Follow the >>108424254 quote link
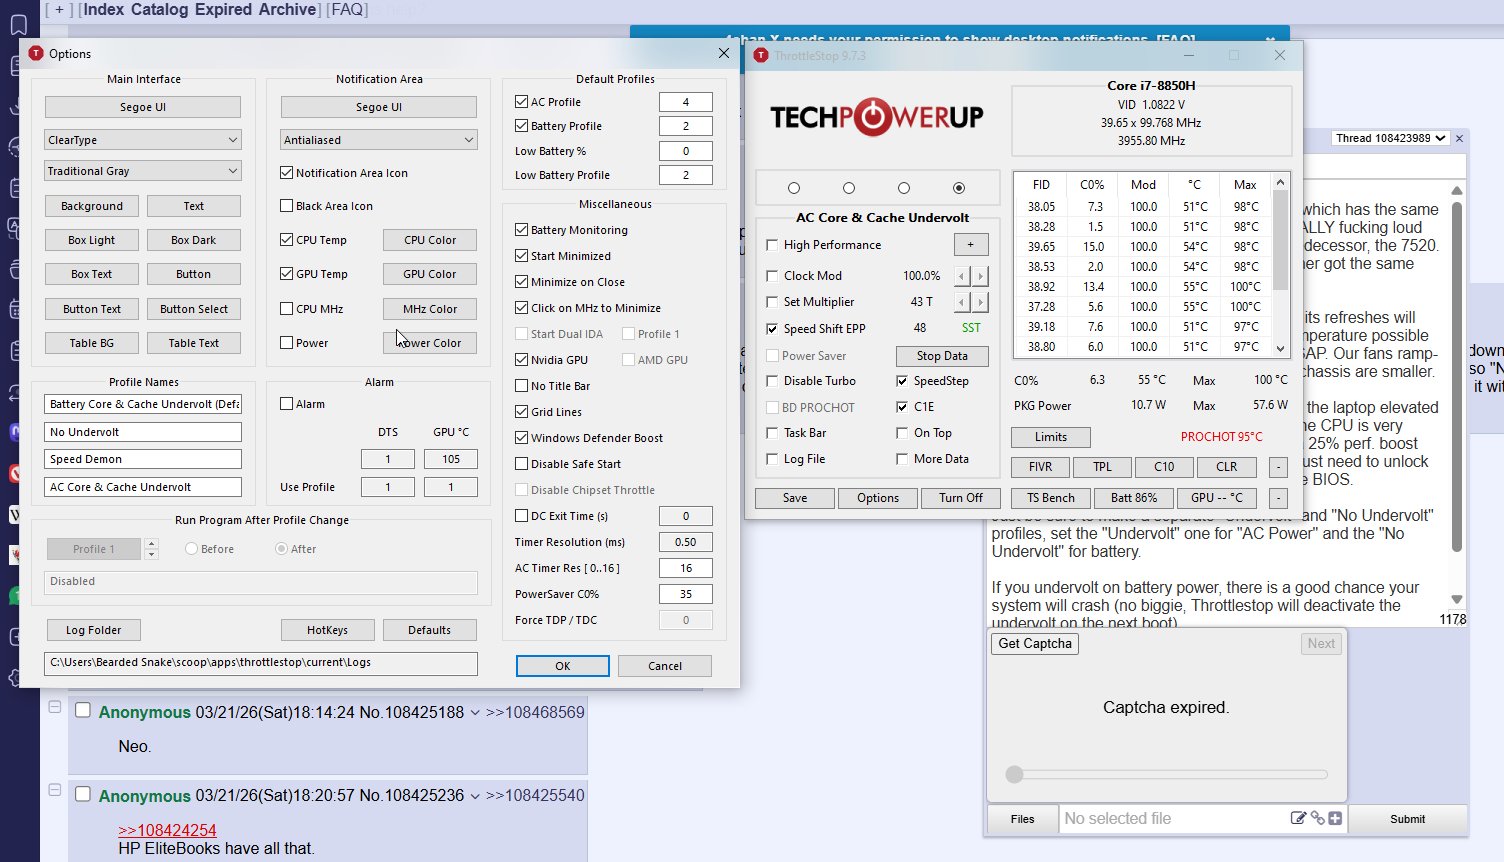 [167, 830]
